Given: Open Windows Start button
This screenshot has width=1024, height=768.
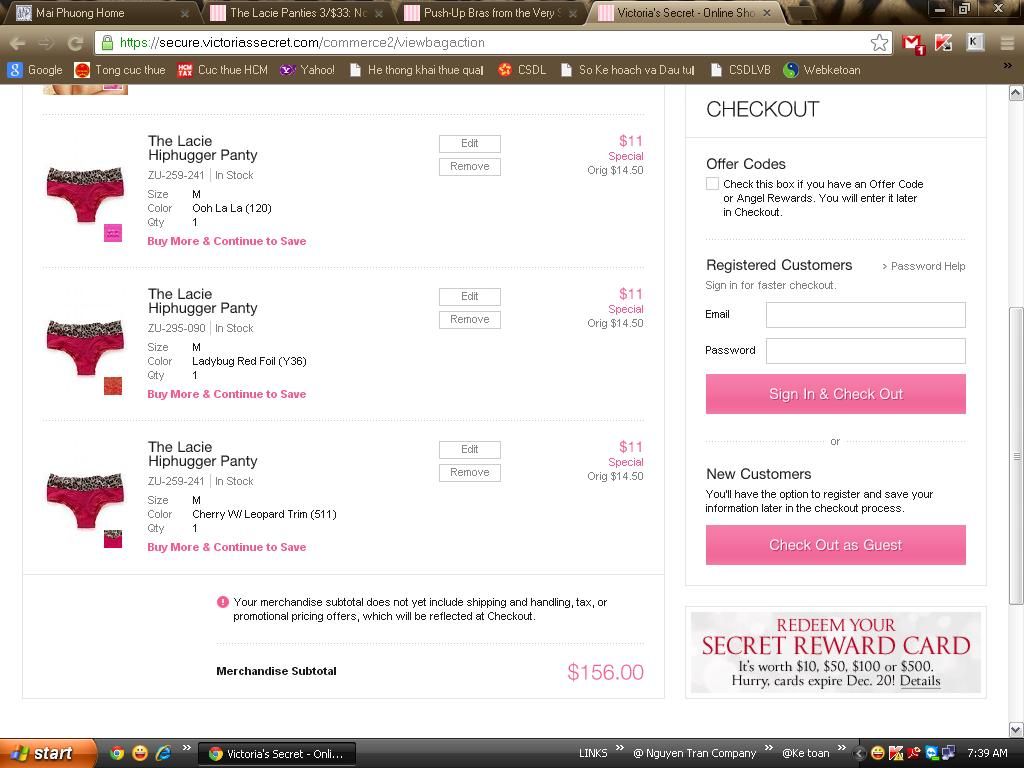Looking at the screenshot, I should click(x=47, y=753).
